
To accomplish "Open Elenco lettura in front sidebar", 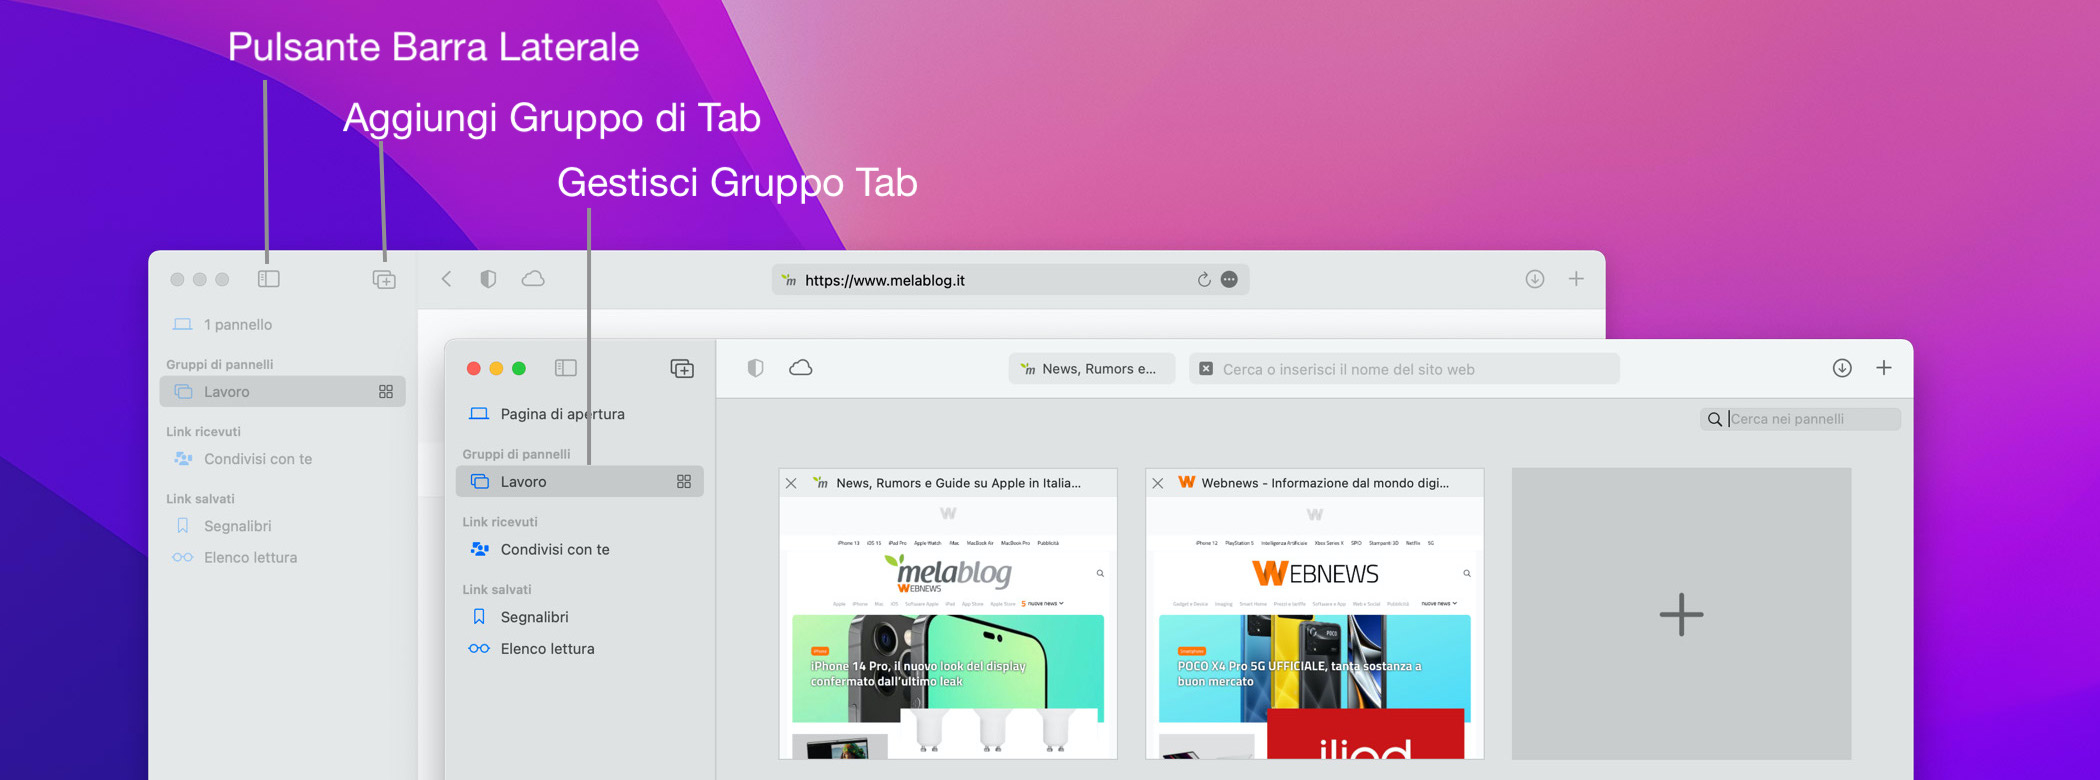I will (547, 649).
